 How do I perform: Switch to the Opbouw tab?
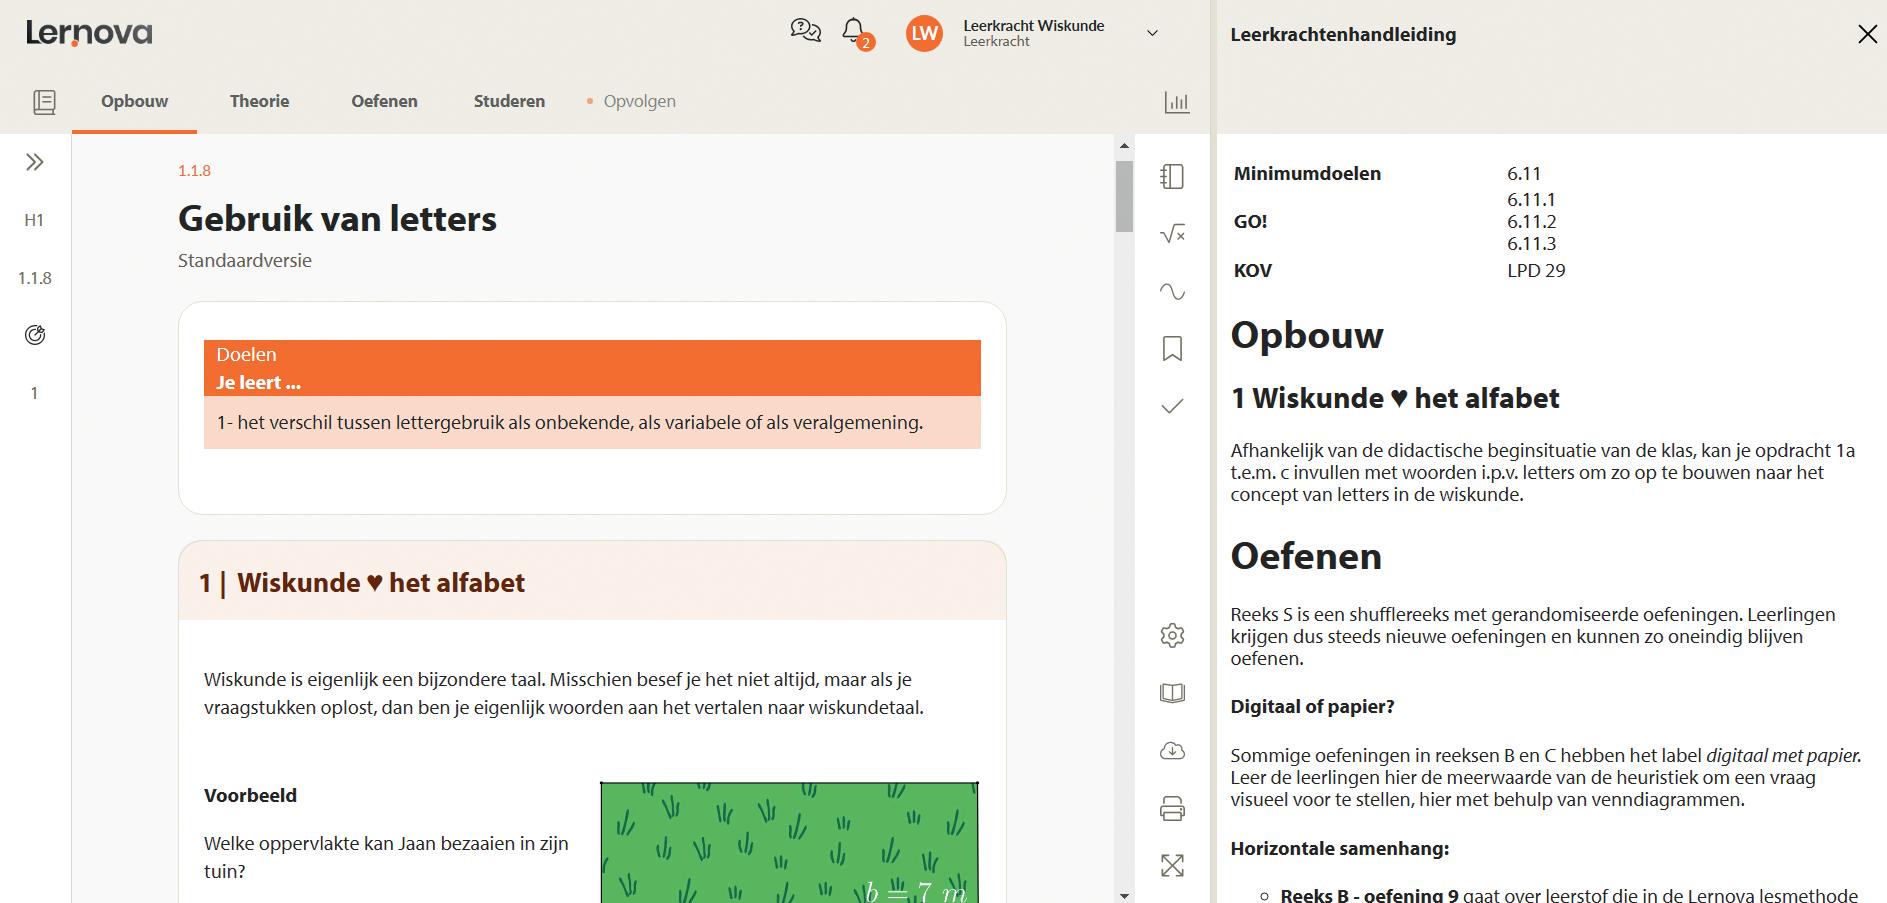point(134,101)
